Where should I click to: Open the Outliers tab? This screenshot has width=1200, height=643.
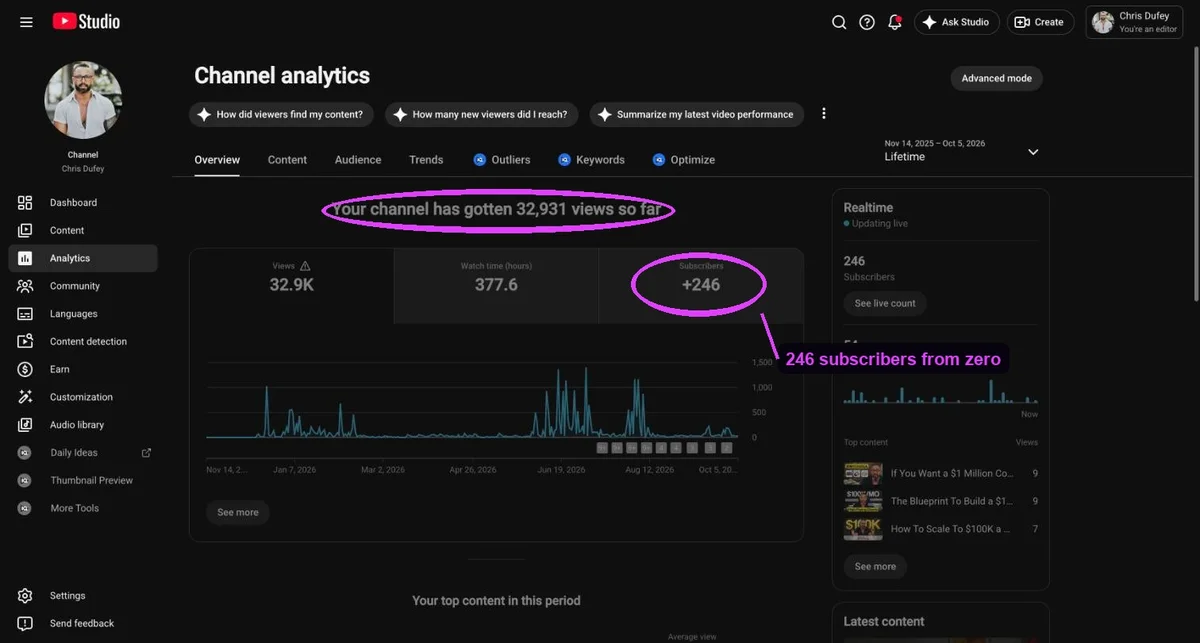502,160
